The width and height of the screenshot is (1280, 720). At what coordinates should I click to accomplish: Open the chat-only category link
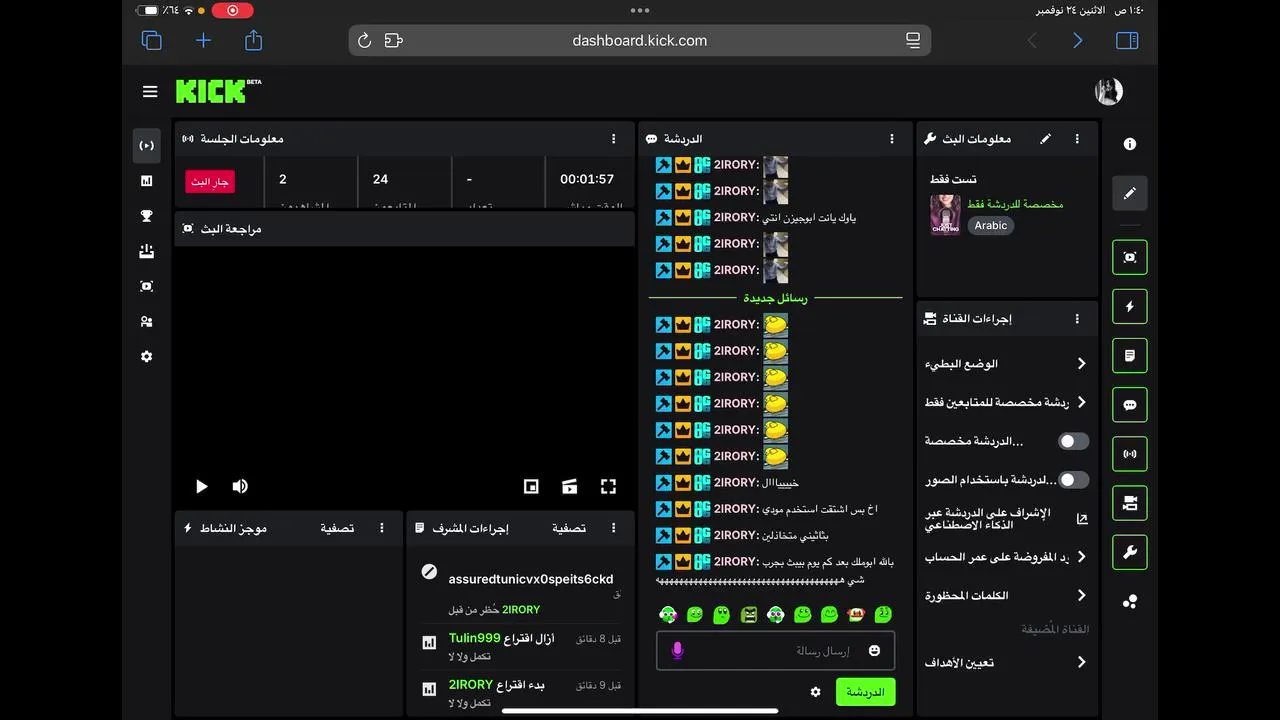[x=1015, y=204]
